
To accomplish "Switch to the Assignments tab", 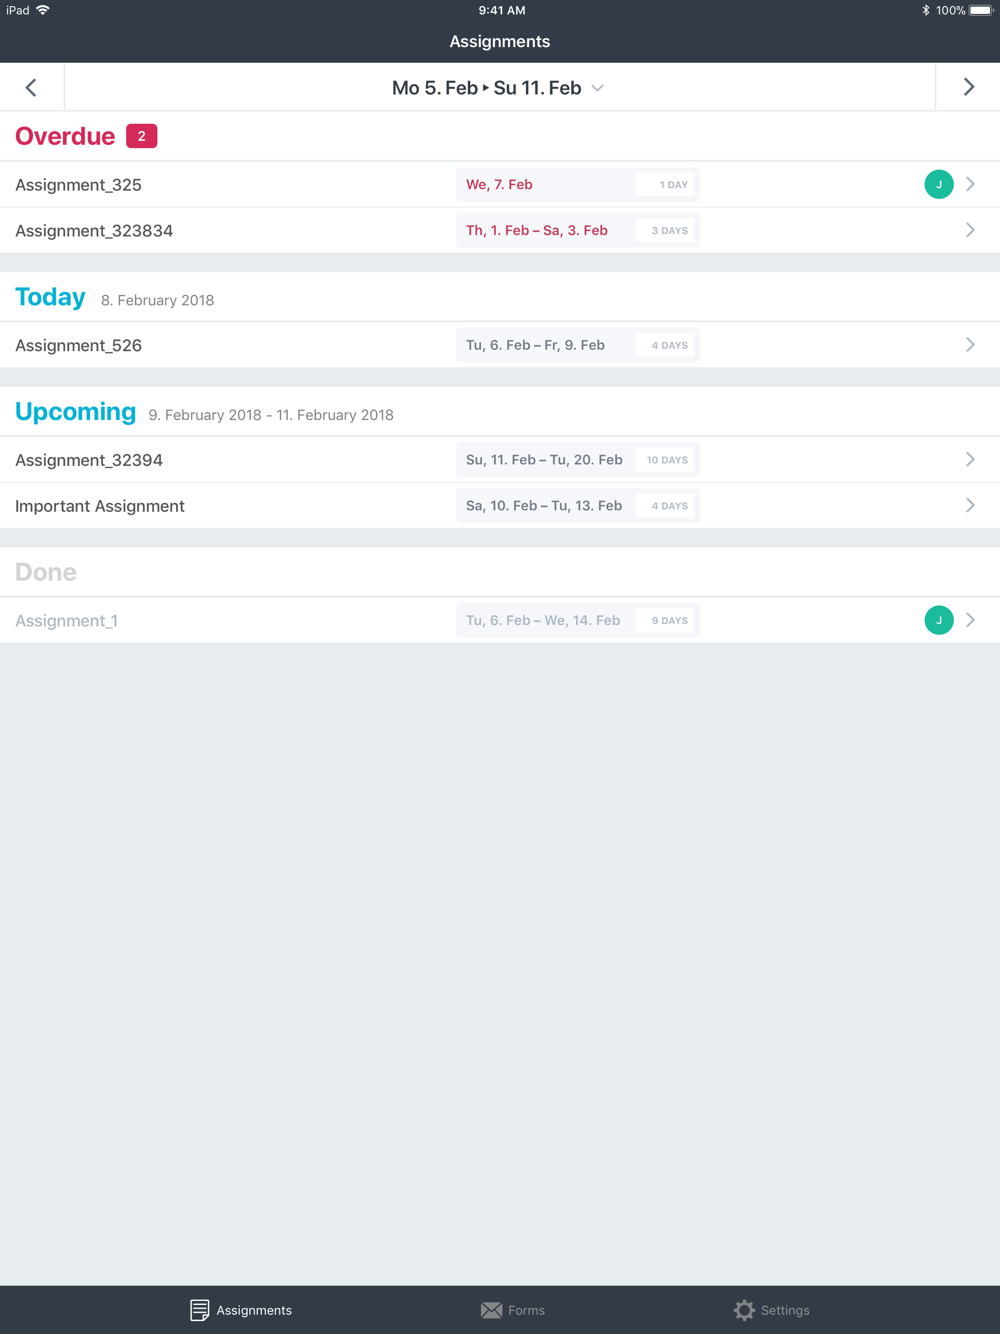I will click(241, 1310).
